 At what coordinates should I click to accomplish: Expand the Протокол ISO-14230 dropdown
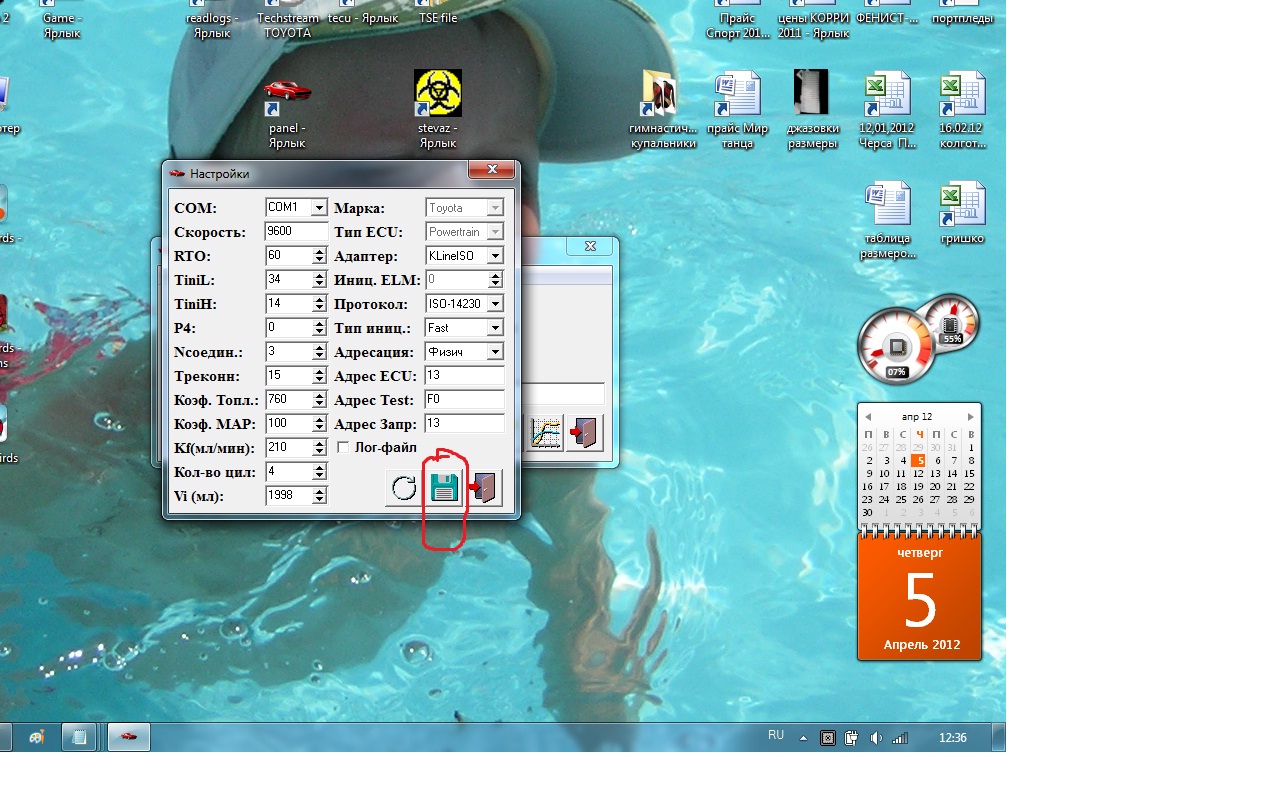coord(495,304)
